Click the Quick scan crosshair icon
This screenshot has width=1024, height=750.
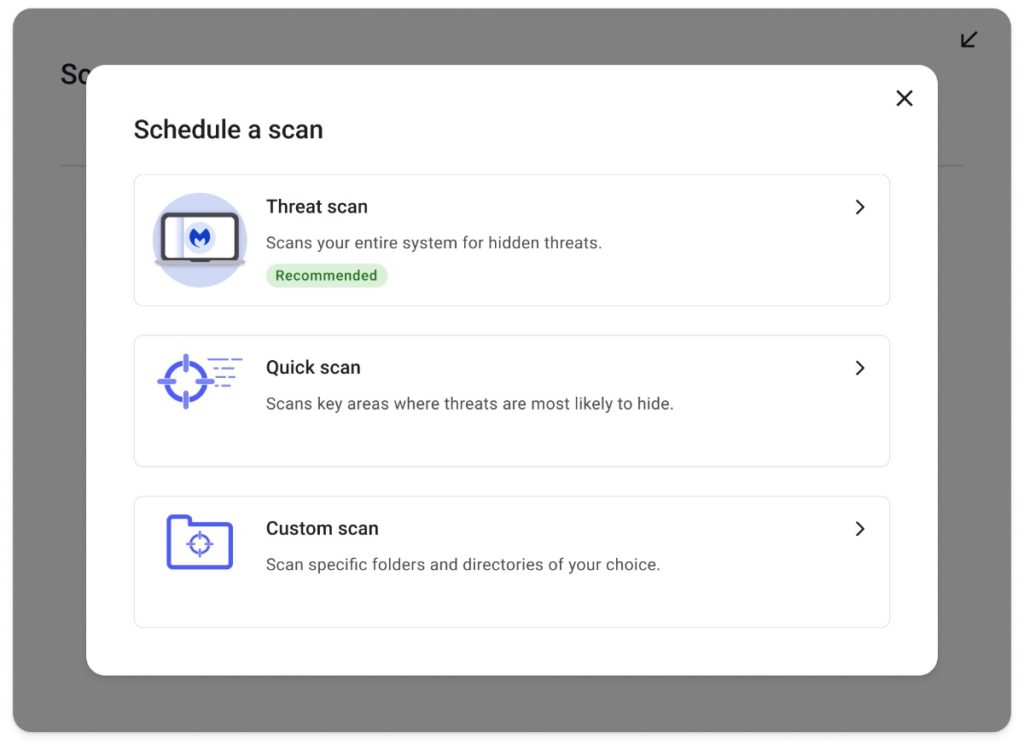point(186,381)
